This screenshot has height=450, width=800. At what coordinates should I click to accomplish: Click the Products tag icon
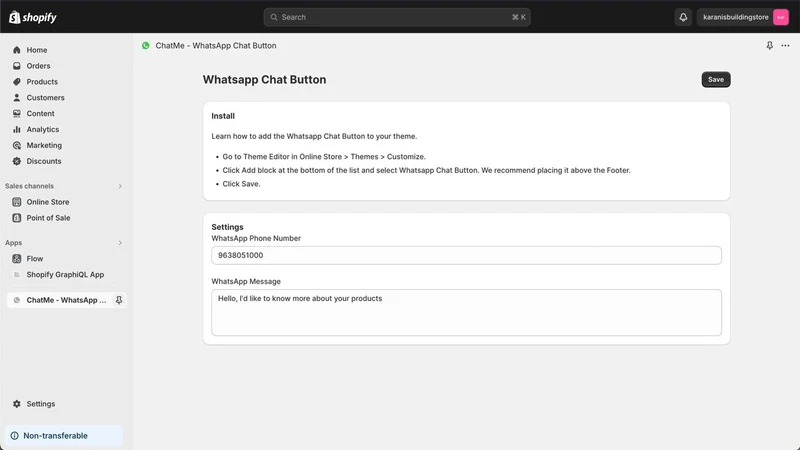(x=17, y=82)
